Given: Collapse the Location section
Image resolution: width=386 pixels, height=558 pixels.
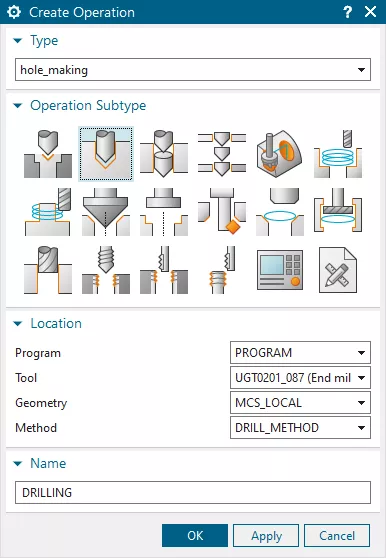Looking at the screenshot, I should 17,323.
